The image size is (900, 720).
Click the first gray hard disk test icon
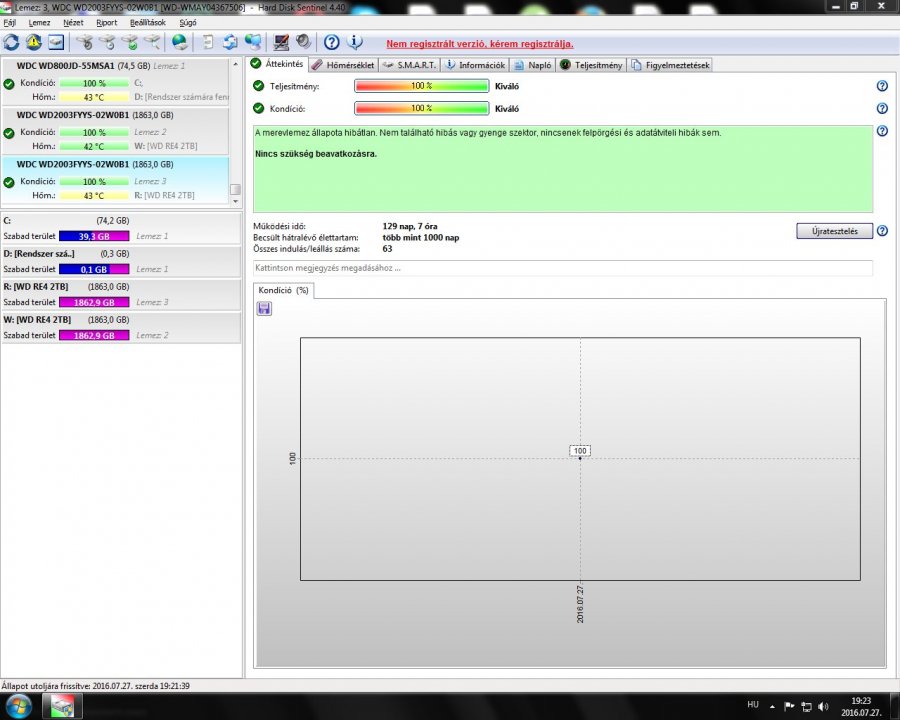pyautogui.click(x=85, y=42)
